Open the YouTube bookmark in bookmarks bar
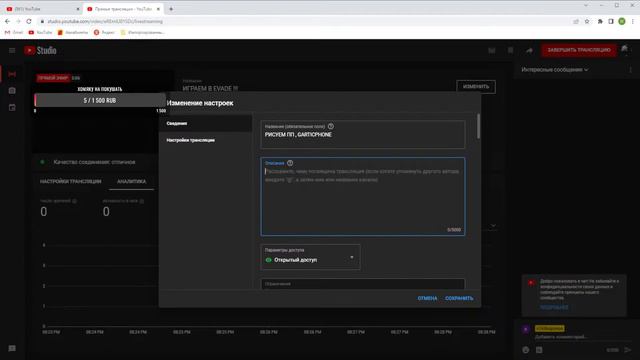640x360 pixels. [40, 32]
